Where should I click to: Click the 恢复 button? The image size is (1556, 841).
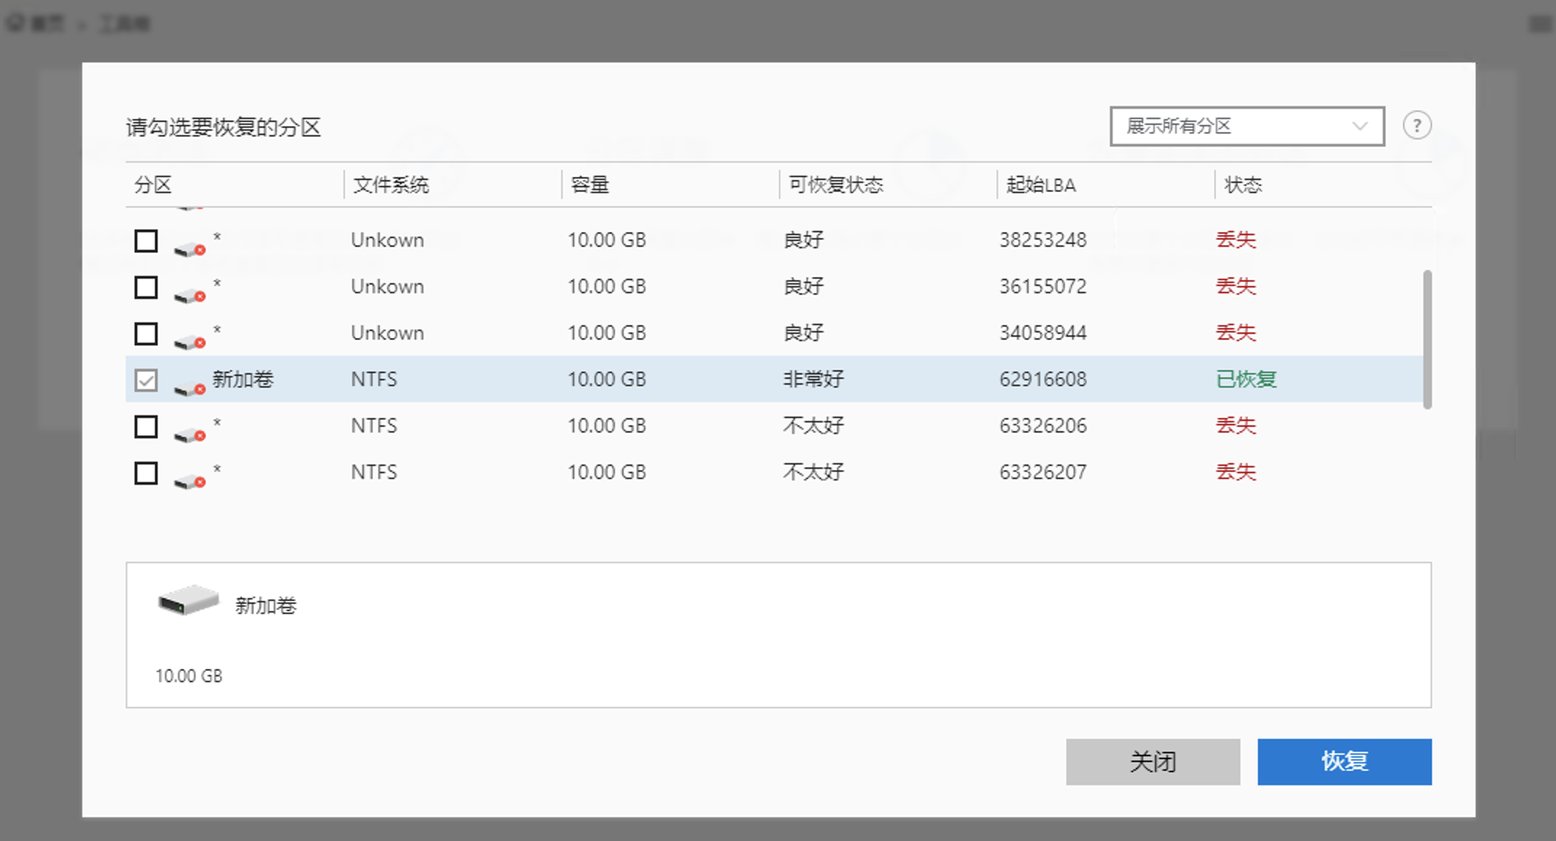tap(1344, 762)
